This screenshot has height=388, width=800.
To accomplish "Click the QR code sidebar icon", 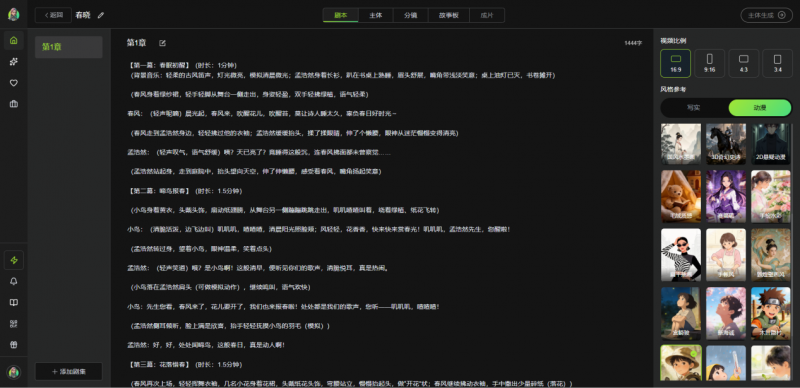I will [14, 324].
